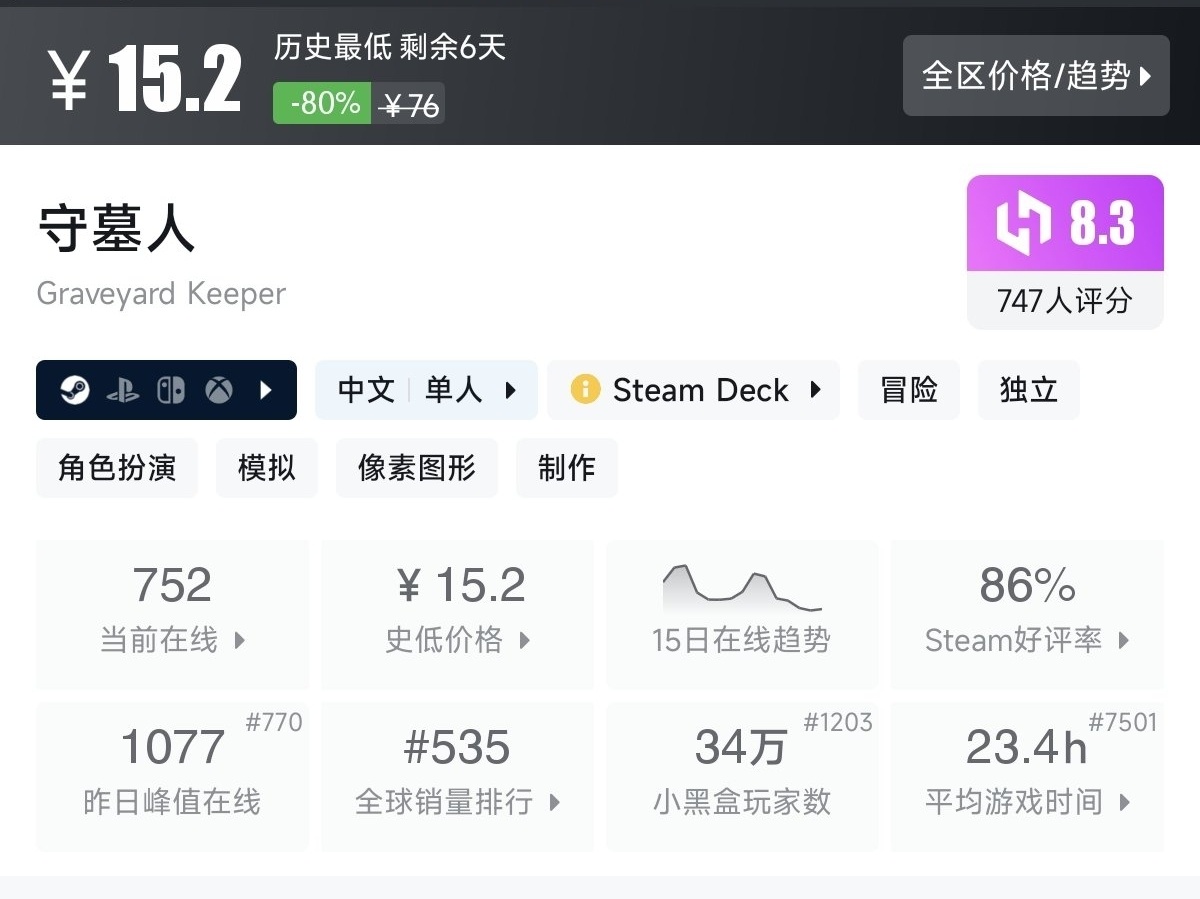
Task: Click the Xbox platform icon
Action: 219,390
